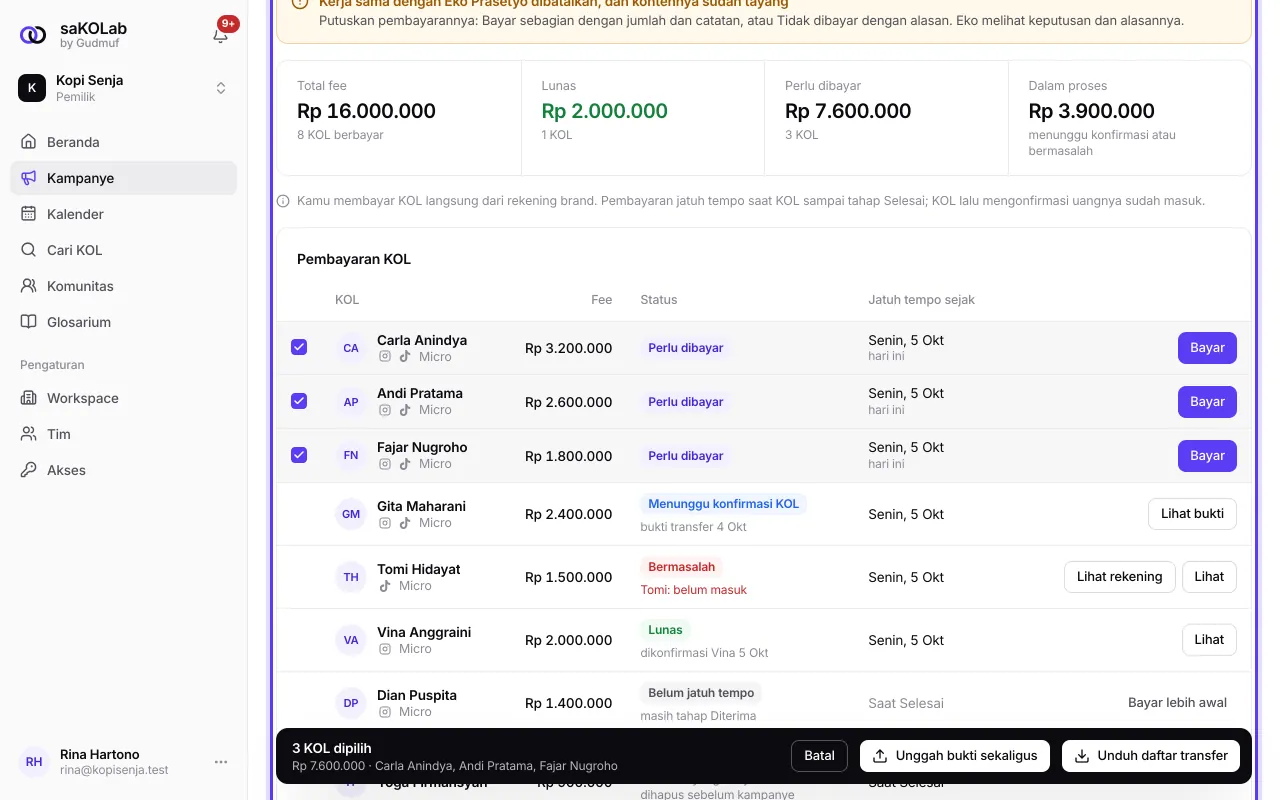Uncheck Carla Anindya's row checkbox
1280x800 pixels.
click(299, 347)
